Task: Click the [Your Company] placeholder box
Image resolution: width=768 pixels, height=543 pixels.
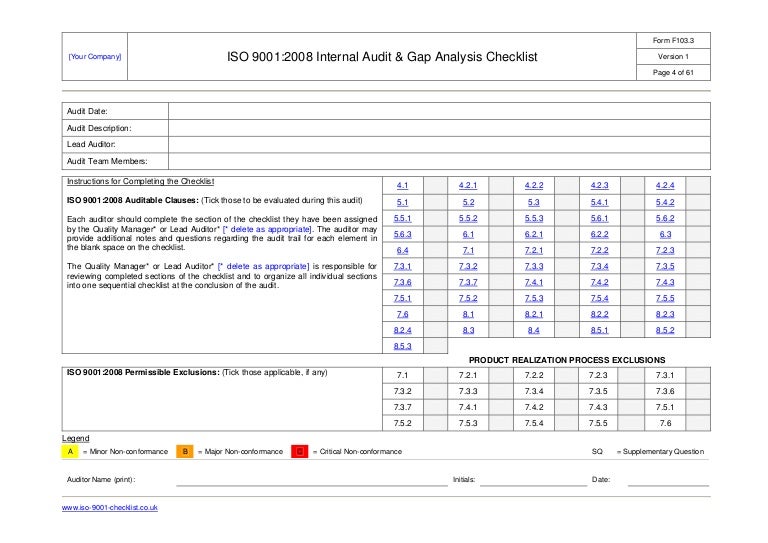Action: [x=95, y=57]
